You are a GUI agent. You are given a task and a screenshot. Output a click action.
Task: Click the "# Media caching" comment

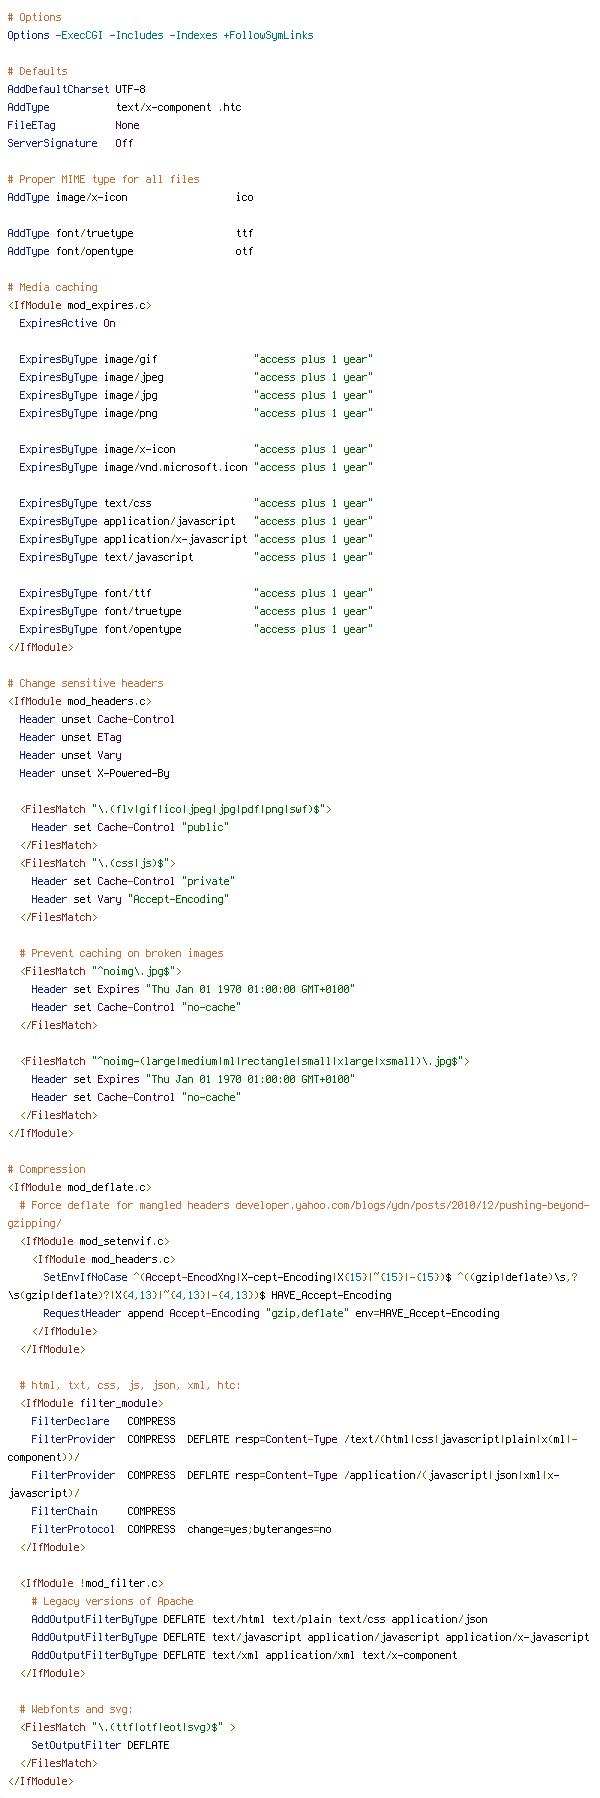pos(52,287)
